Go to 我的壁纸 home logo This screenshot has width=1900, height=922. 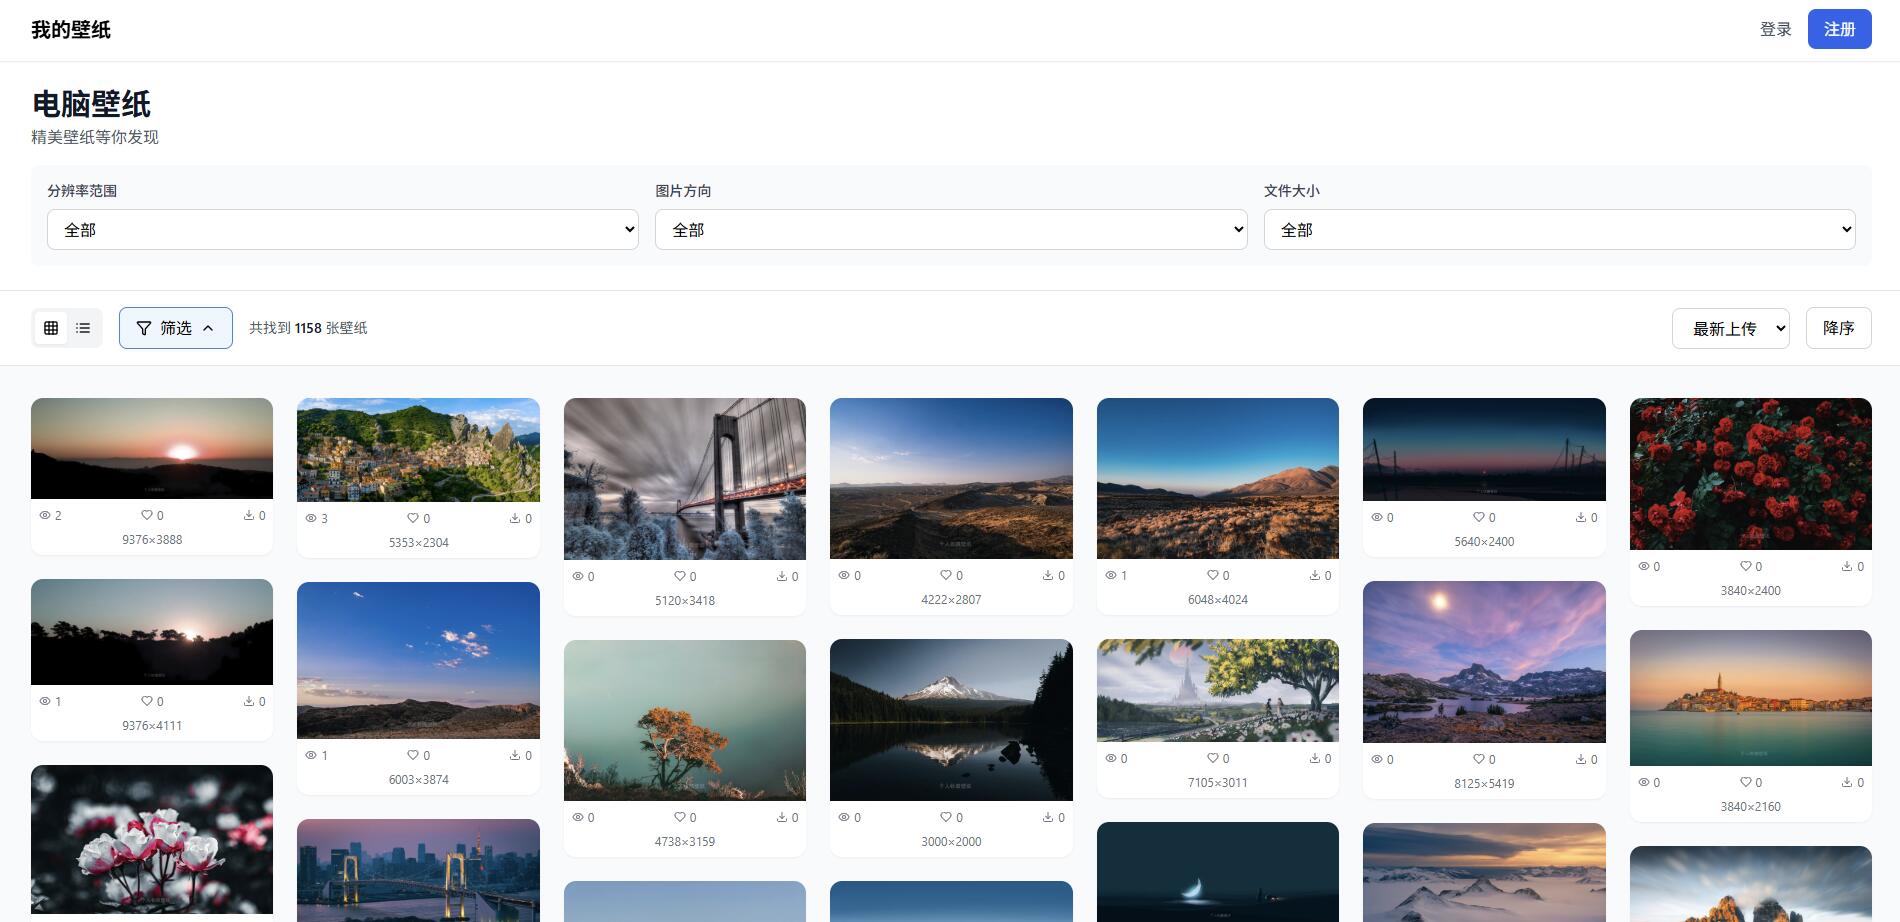click(71, 30)
